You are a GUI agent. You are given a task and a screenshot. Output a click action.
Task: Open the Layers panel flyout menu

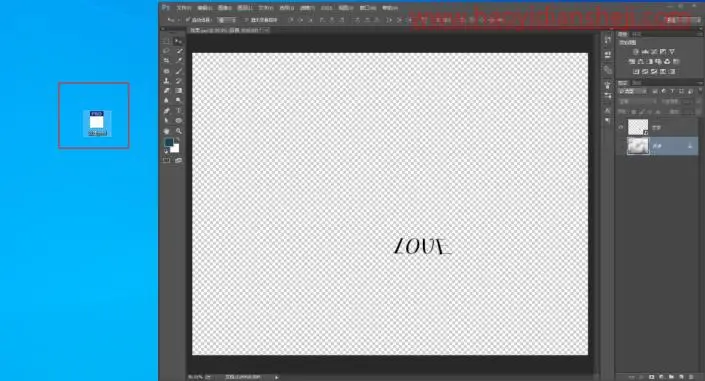tap(700, 83)
